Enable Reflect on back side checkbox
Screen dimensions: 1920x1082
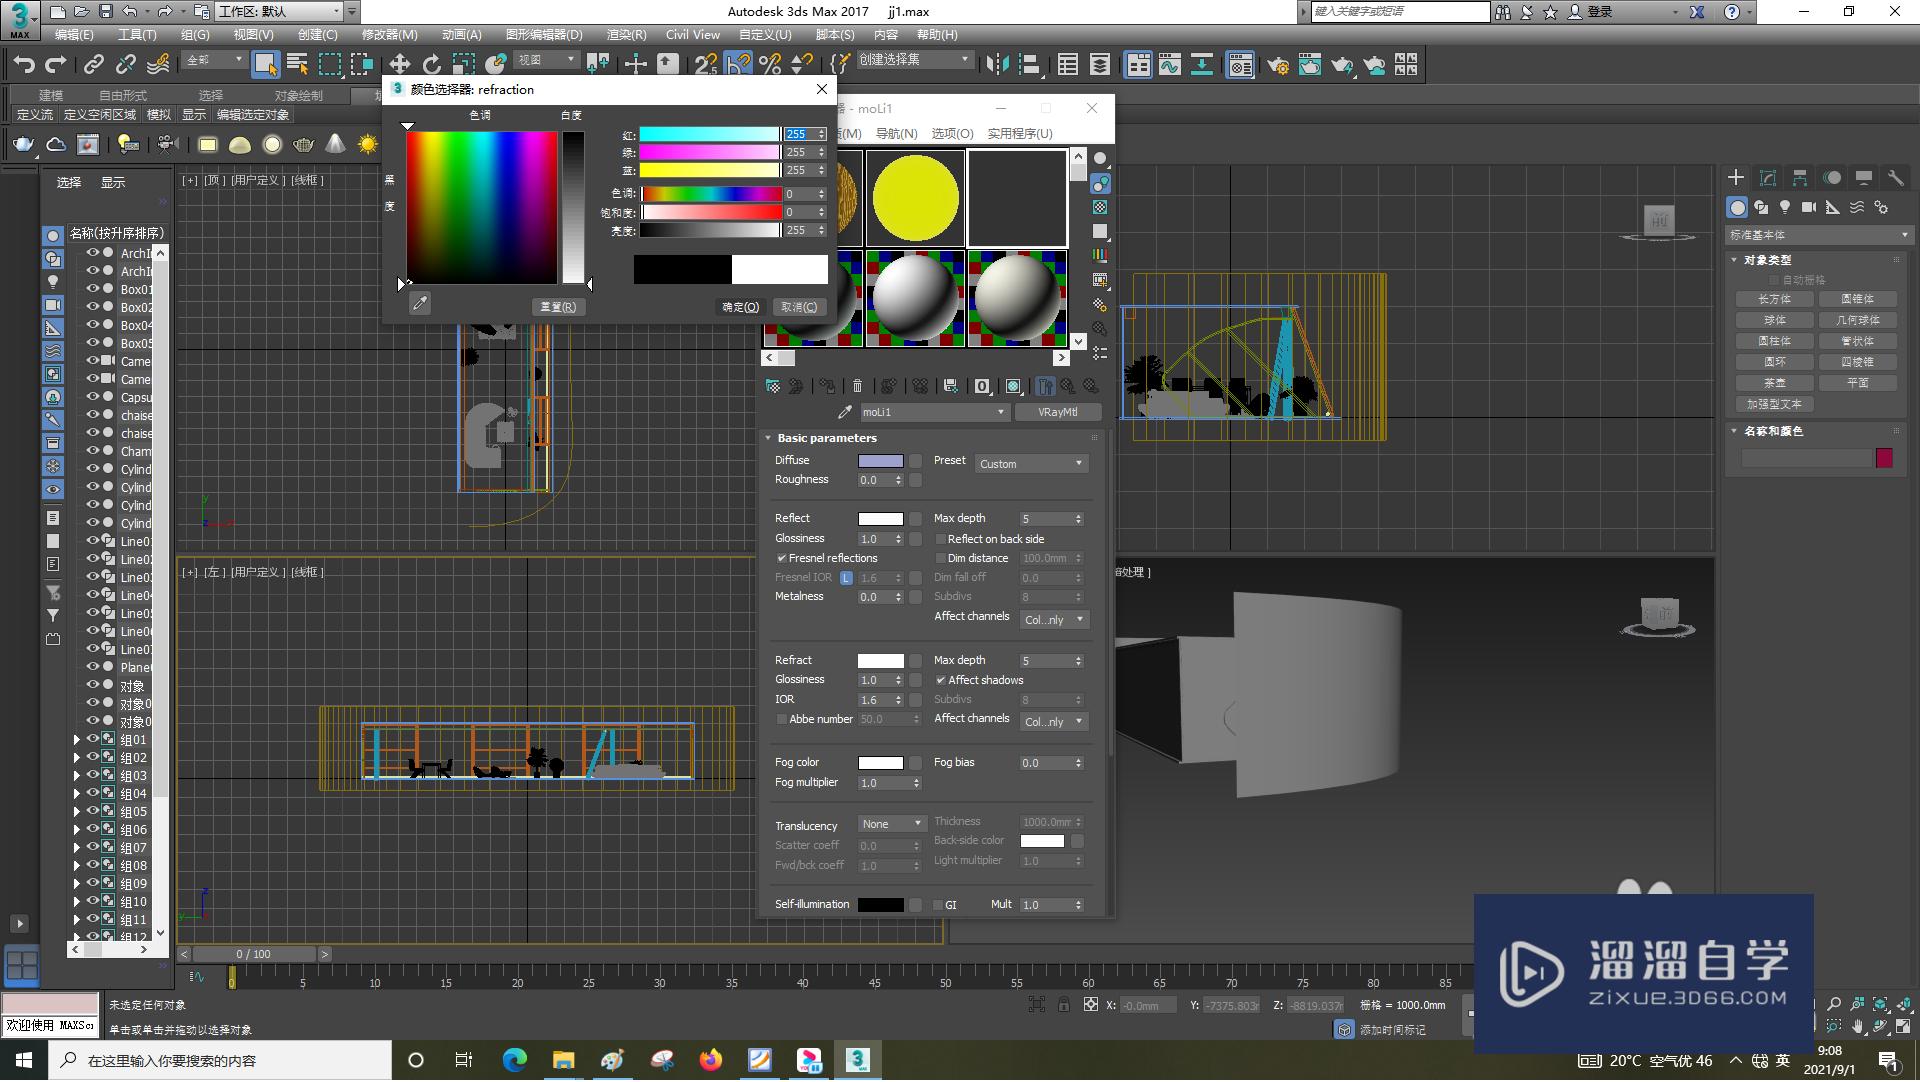point(940,538)
